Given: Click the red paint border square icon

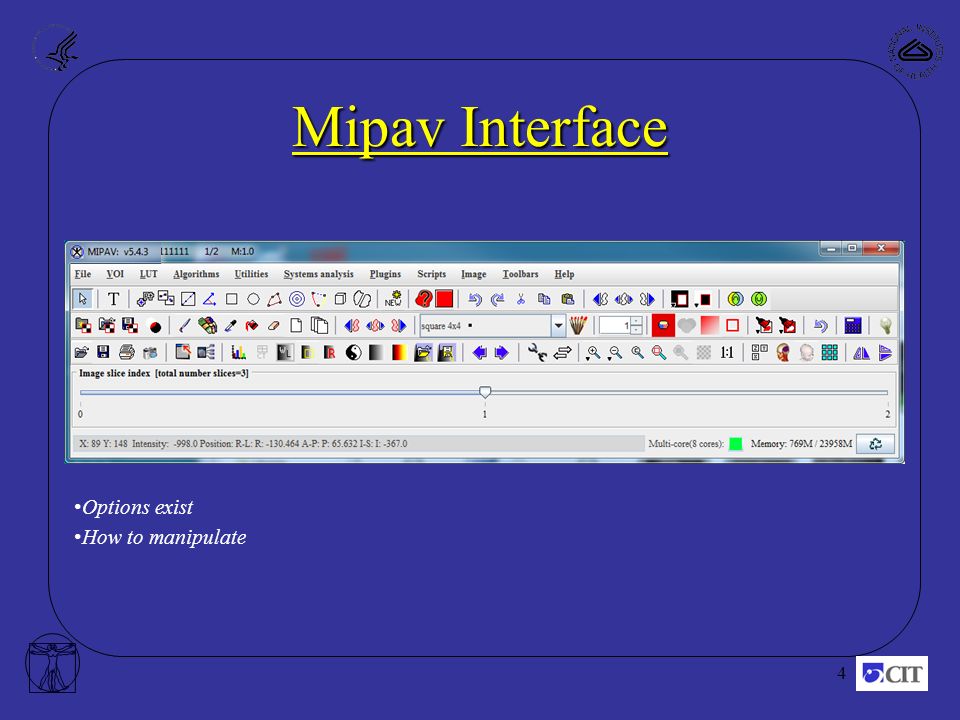Looking at the screenshot, I should [732, 325].
